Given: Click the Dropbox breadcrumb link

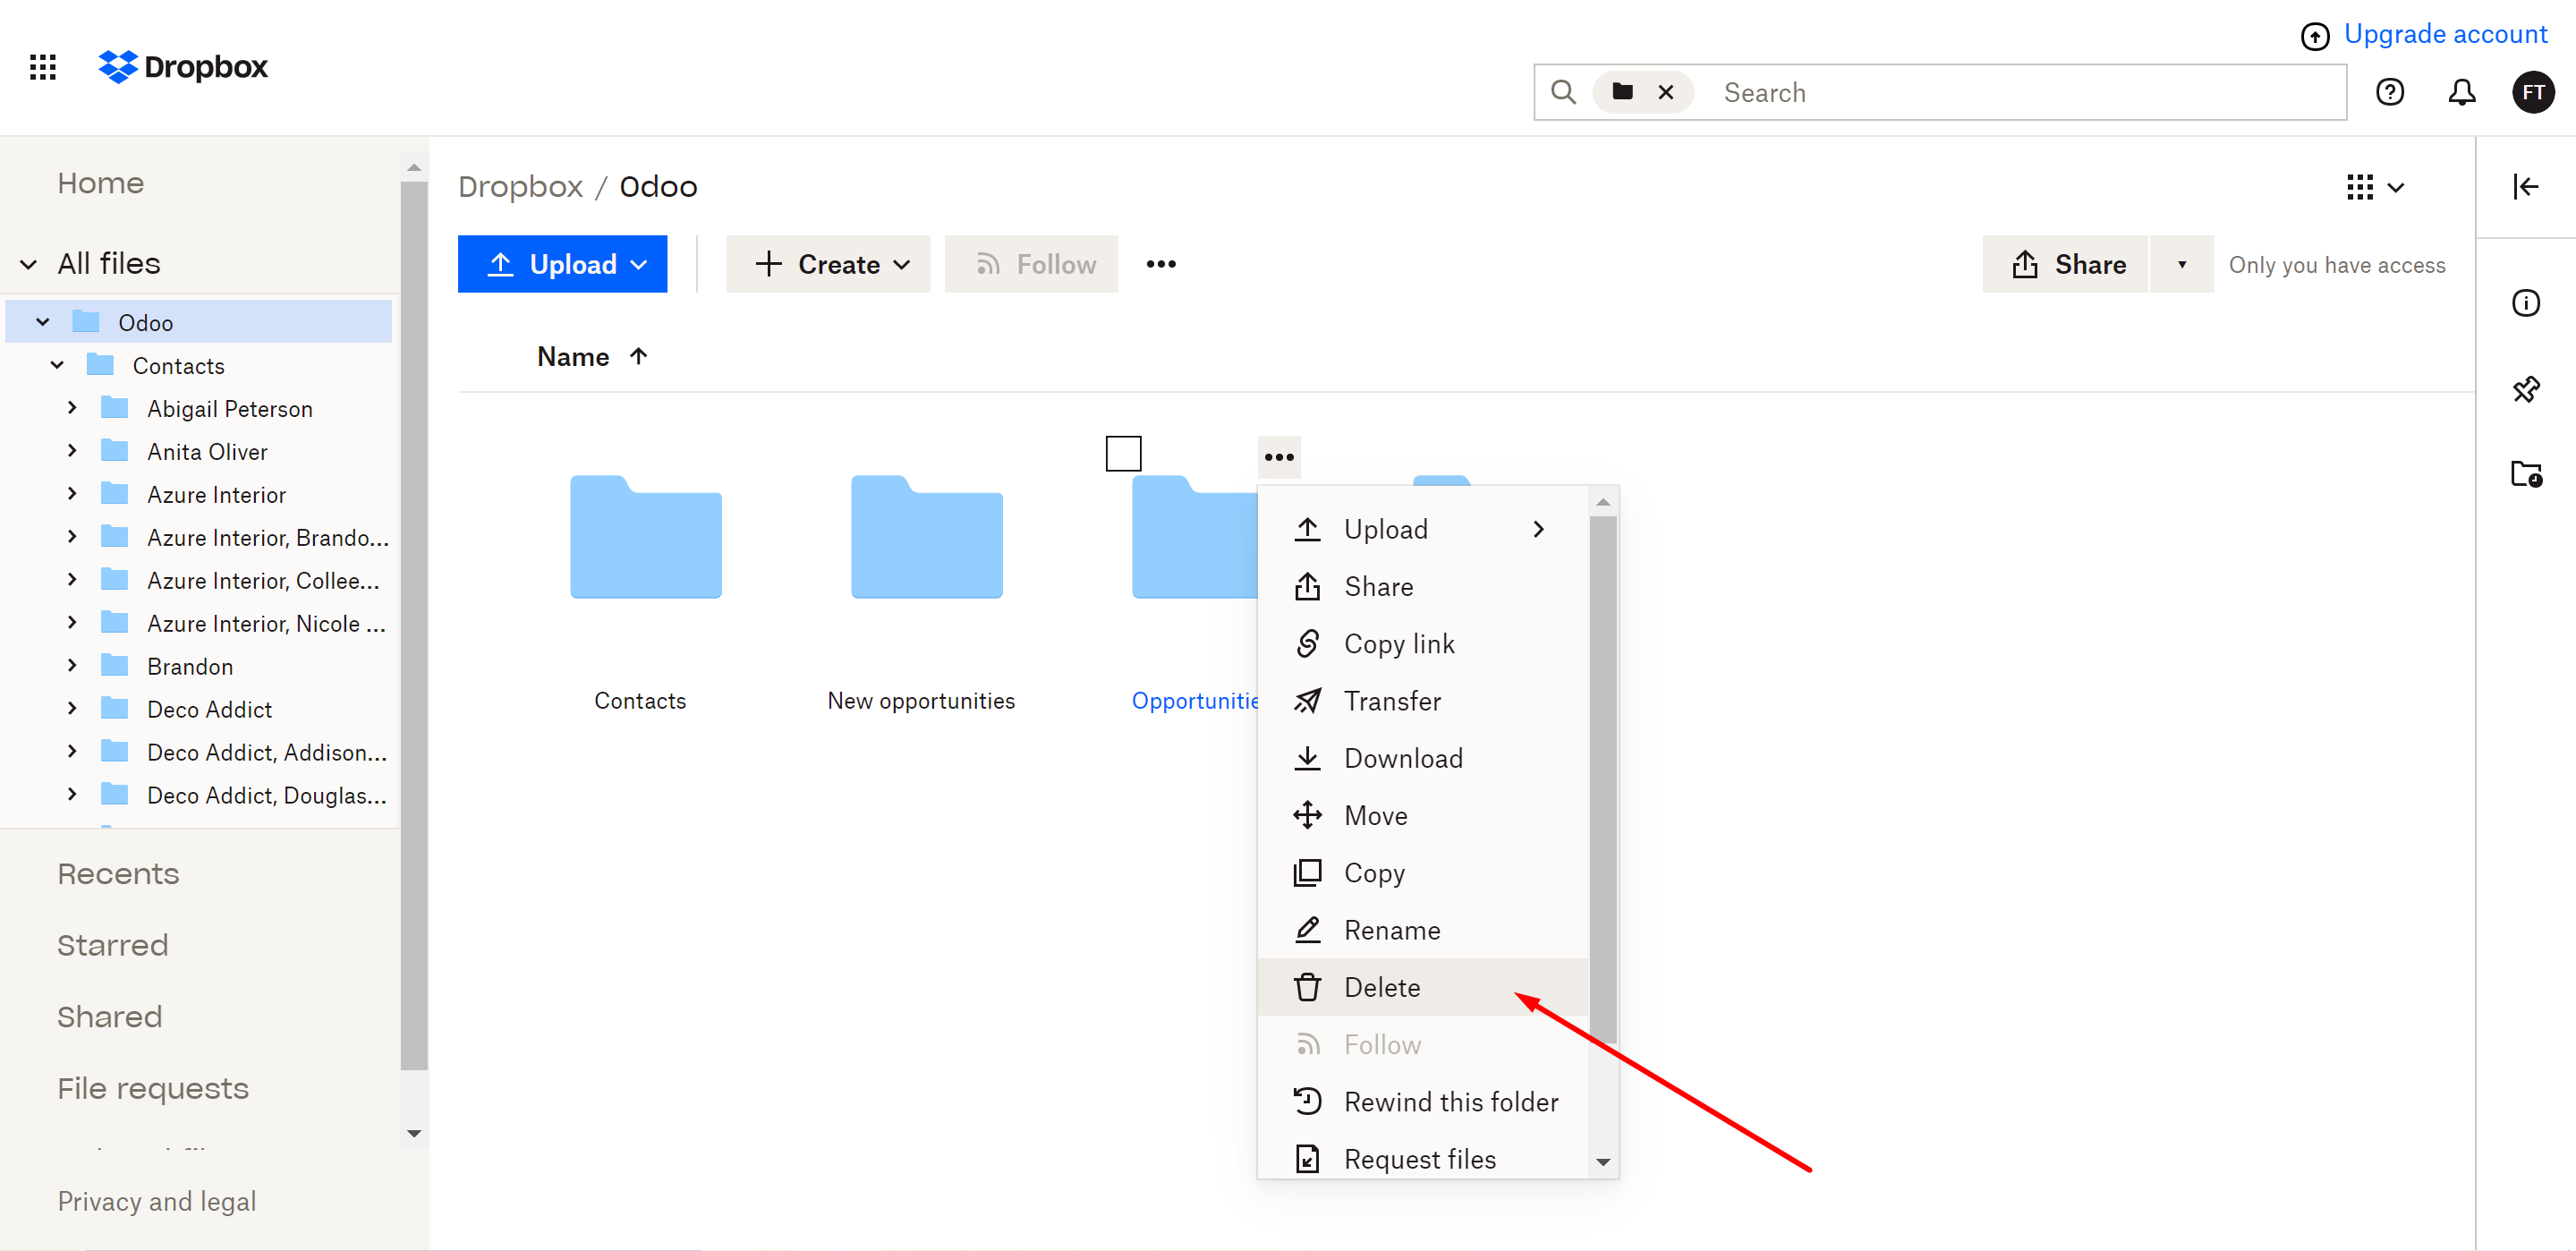Looking at the screenshot, I should (520, 187).
